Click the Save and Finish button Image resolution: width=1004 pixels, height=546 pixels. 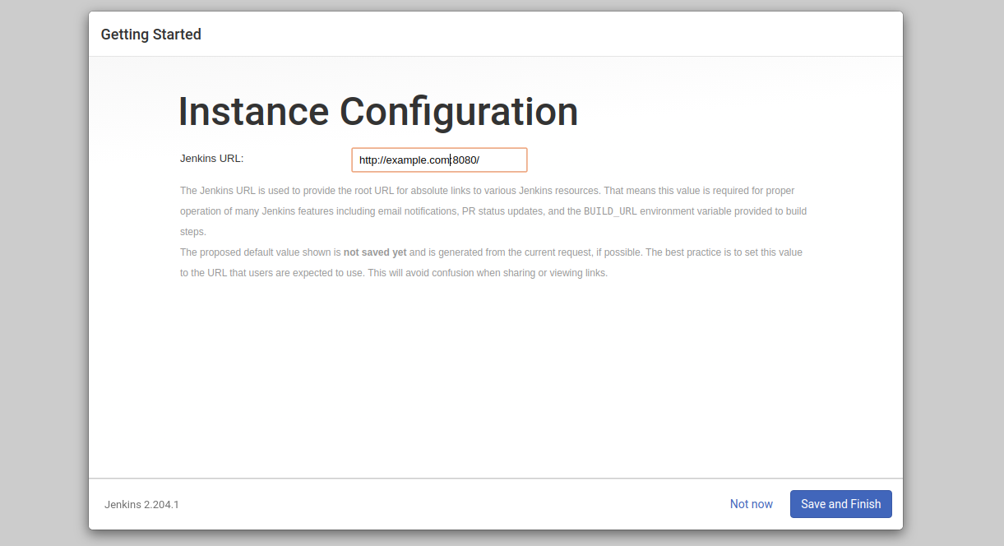(x=841, y=504)
